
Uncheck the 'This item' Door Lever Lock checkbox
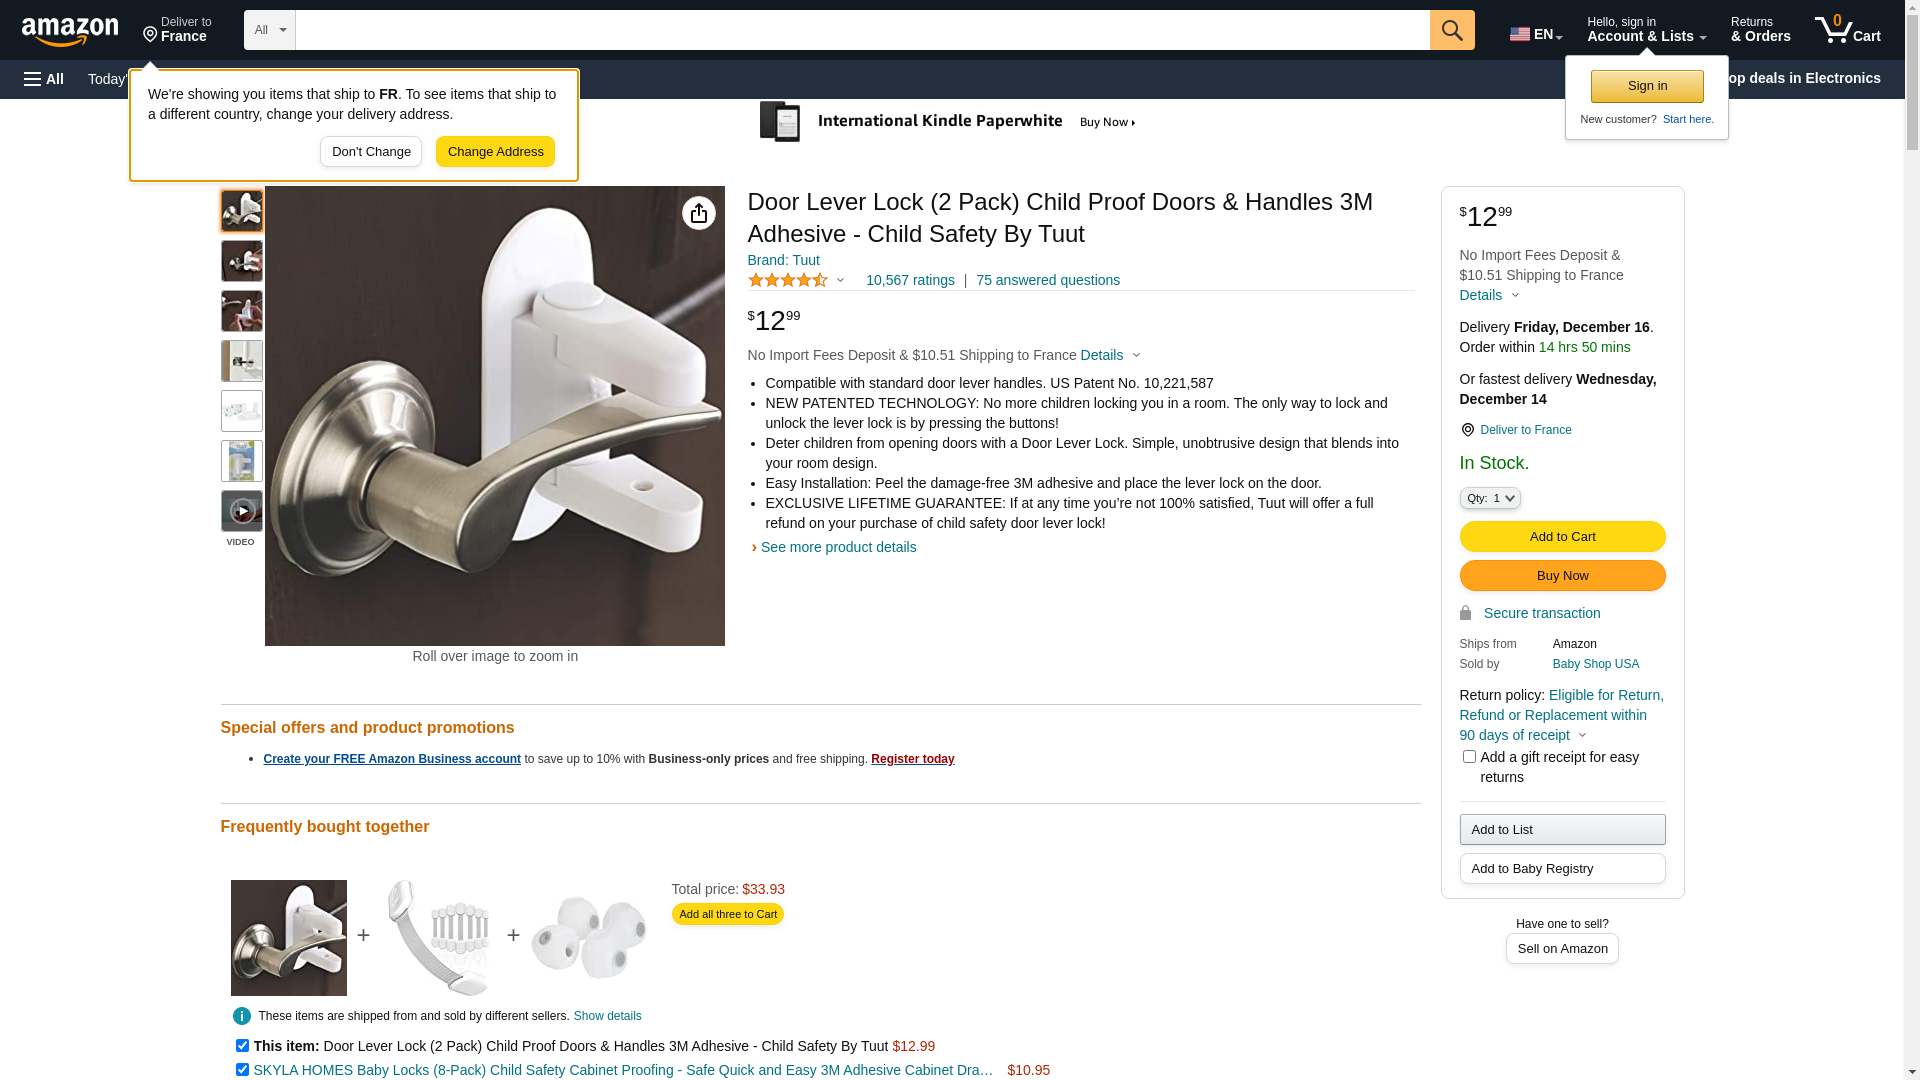(242, 1046)
